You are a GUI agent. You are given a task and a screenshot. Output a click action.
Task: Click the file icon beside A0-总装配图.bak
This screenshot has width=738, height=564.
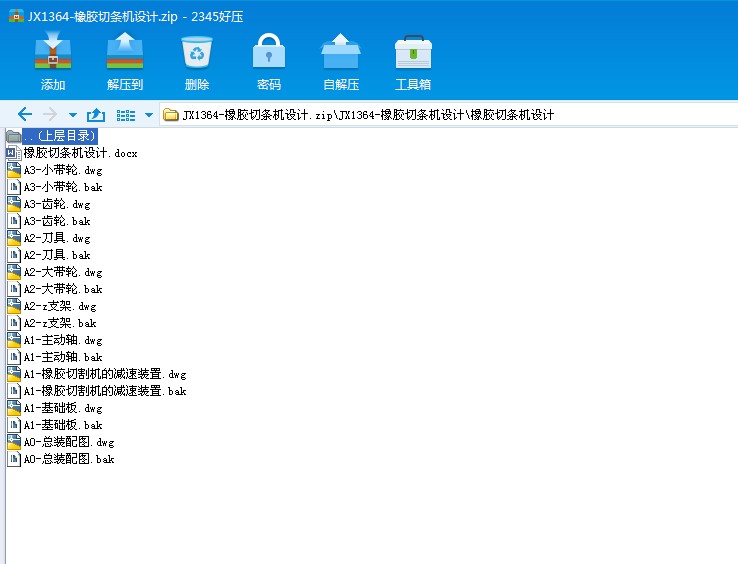tap(14, 459)
